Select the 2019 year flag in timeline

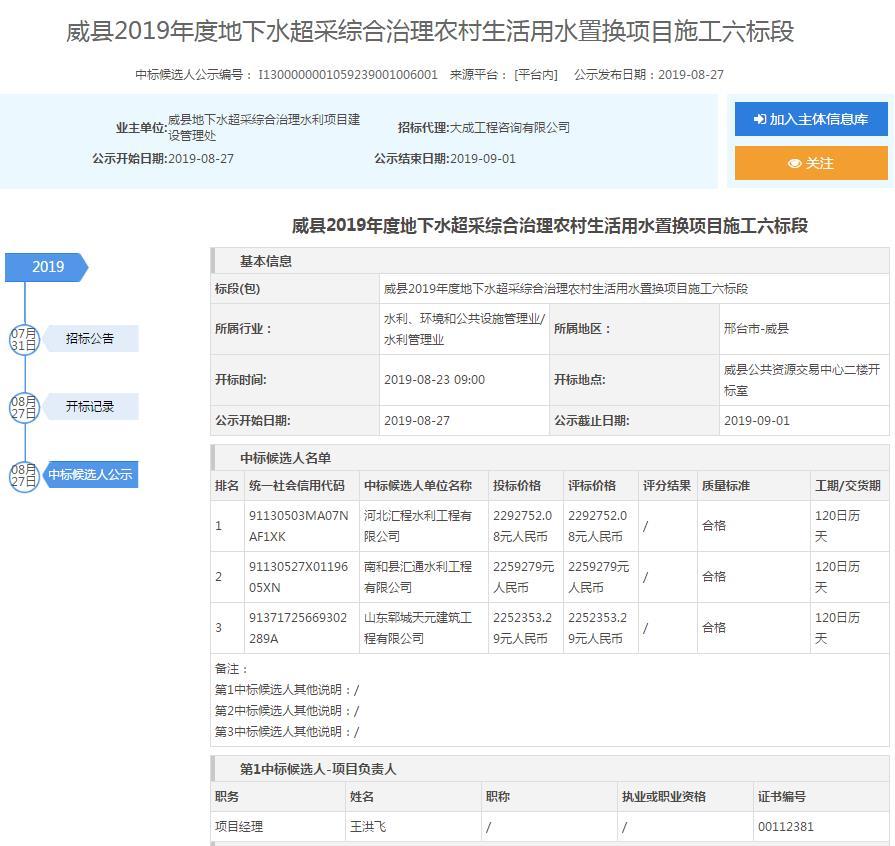point(47,267)
